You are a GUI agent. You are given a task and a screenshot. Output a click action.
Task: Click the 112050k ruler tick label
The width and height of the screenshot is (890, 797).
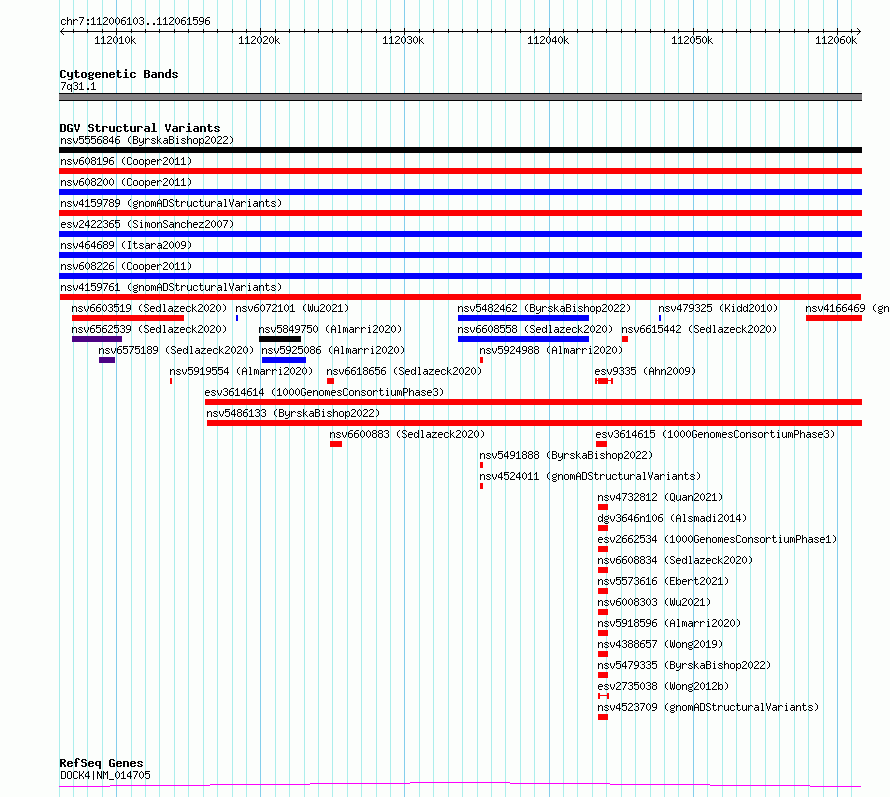692,40
